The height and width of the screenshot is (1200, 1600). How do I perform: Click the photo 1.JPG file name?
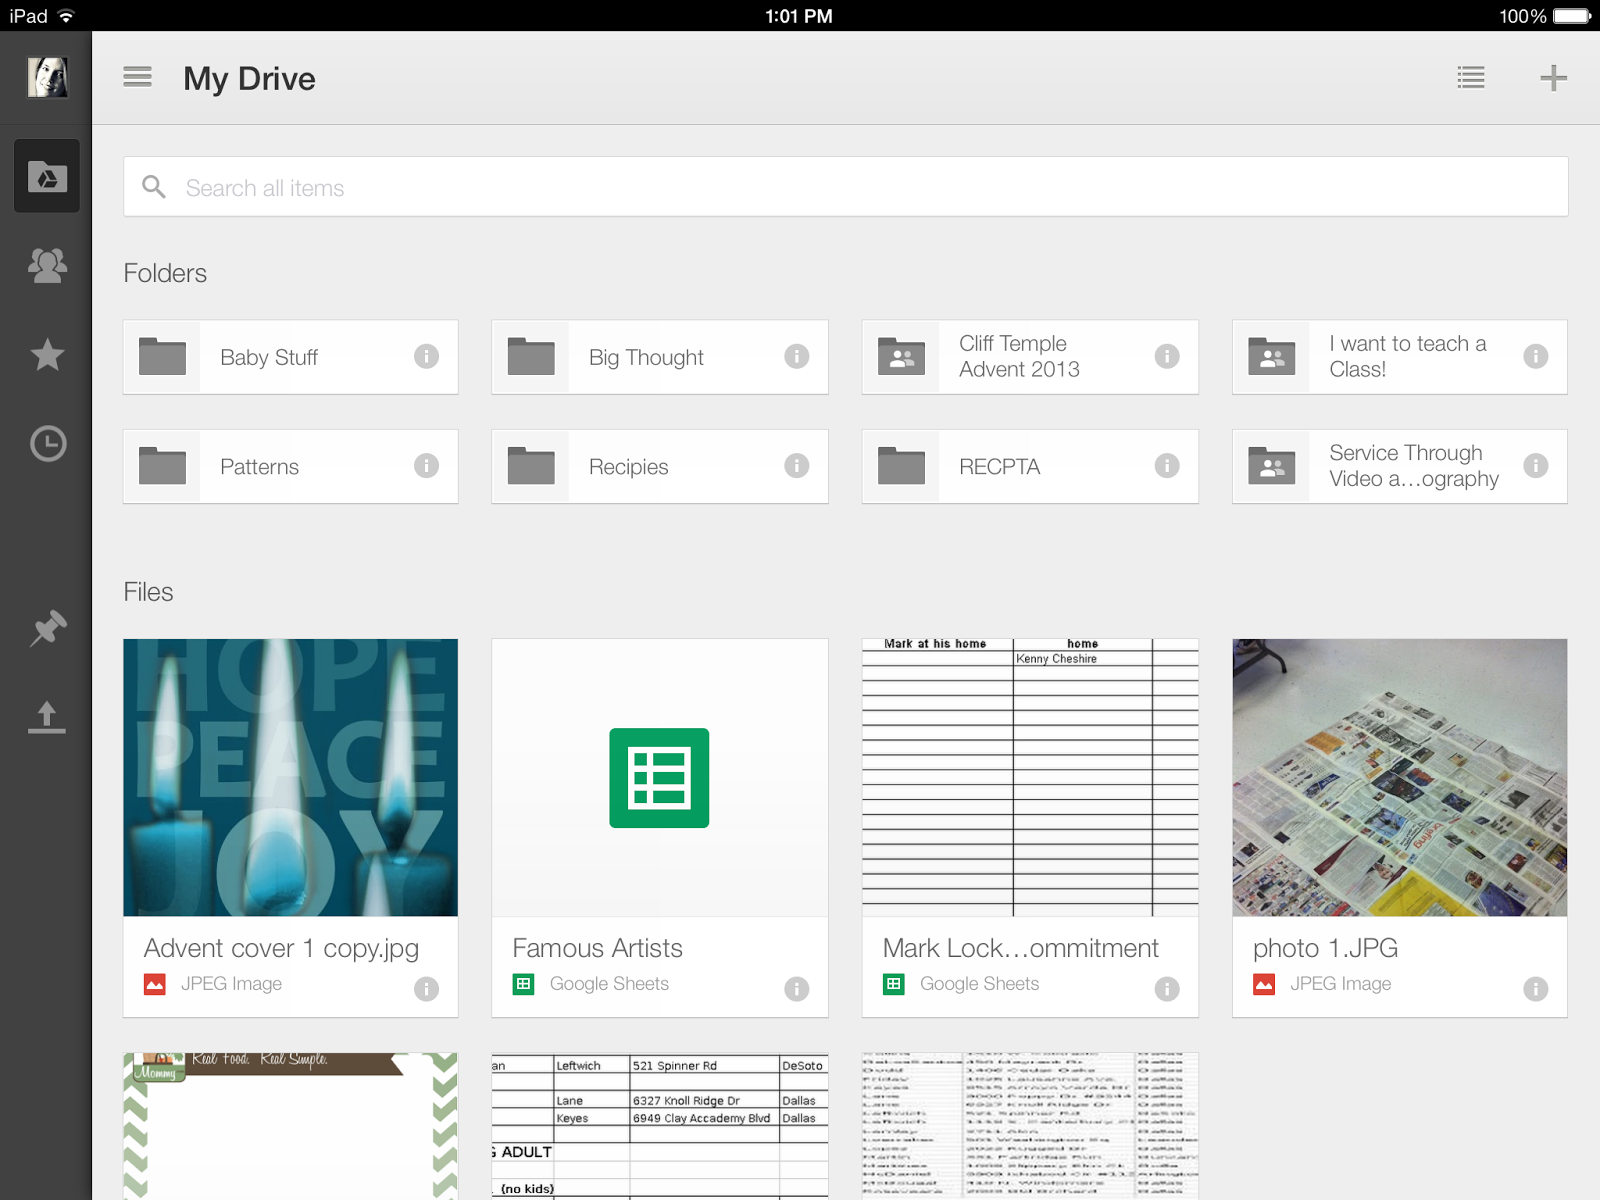pyautogui.click(x=1325, y=948)
